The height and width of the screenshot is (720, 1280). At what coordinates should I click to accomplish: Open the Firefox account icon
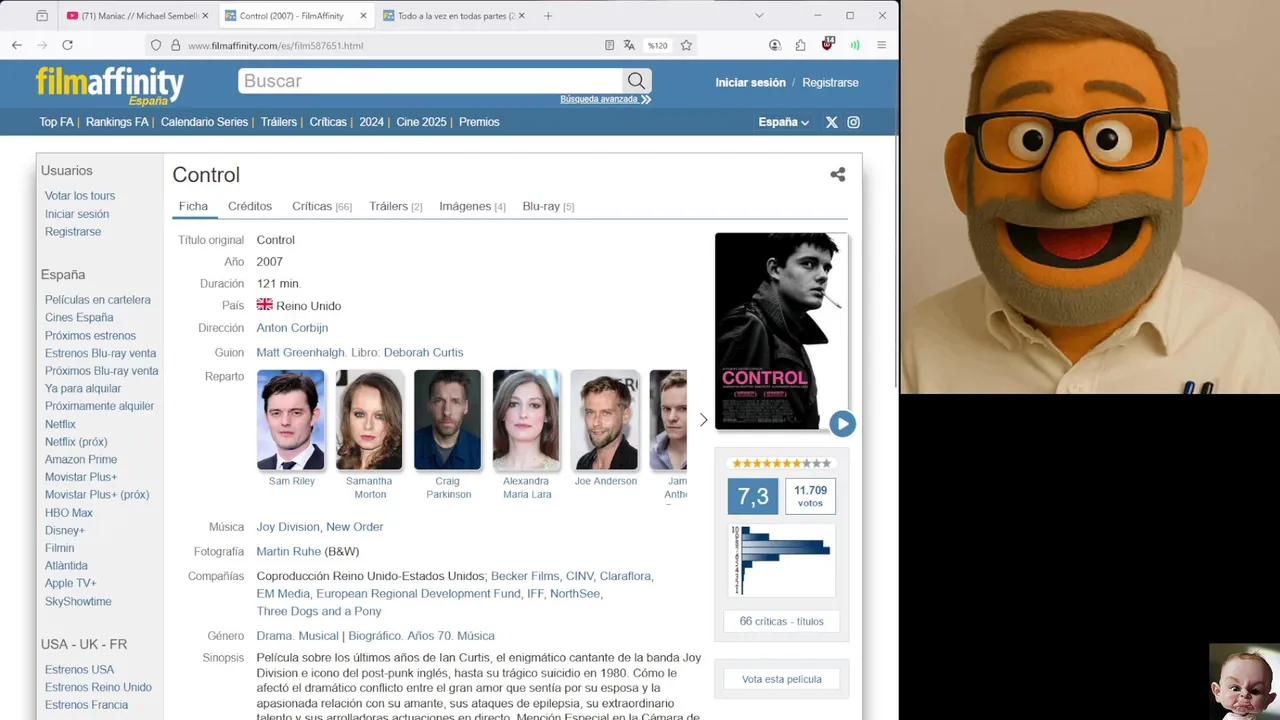pyautogui.click(x=775, y=45)
